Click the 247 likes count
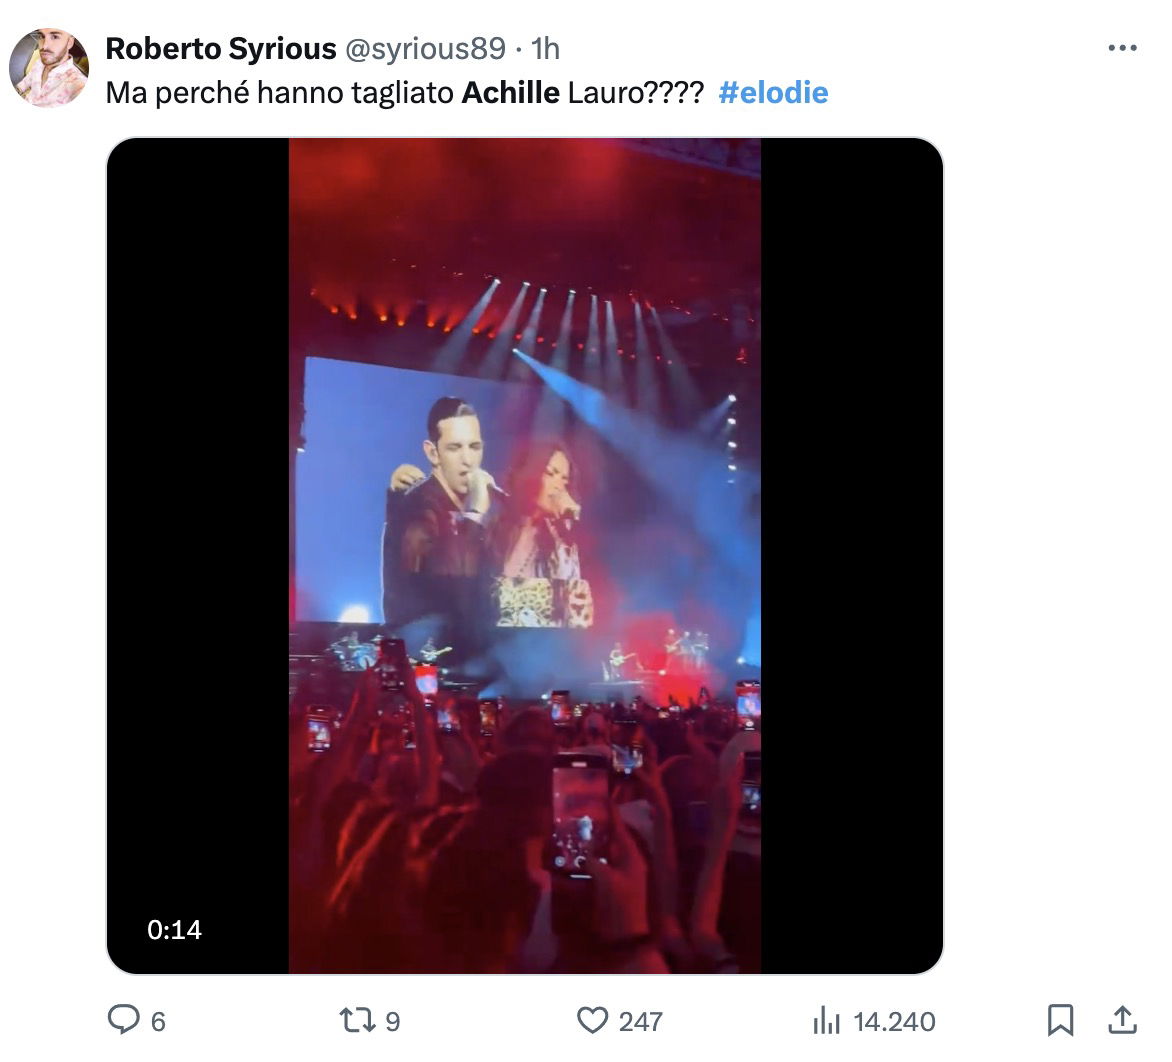 tap(641, 1021)
